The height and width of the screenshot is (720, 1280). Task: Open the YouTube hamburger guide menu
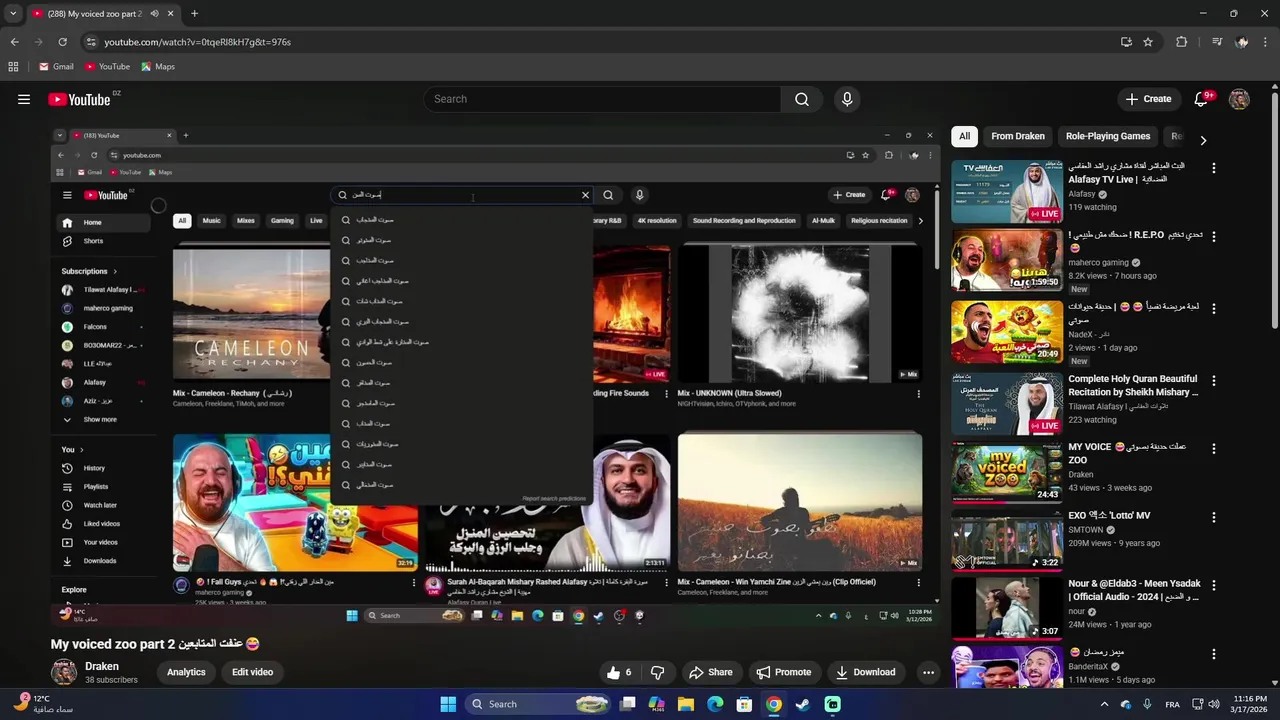click(24, 99)
